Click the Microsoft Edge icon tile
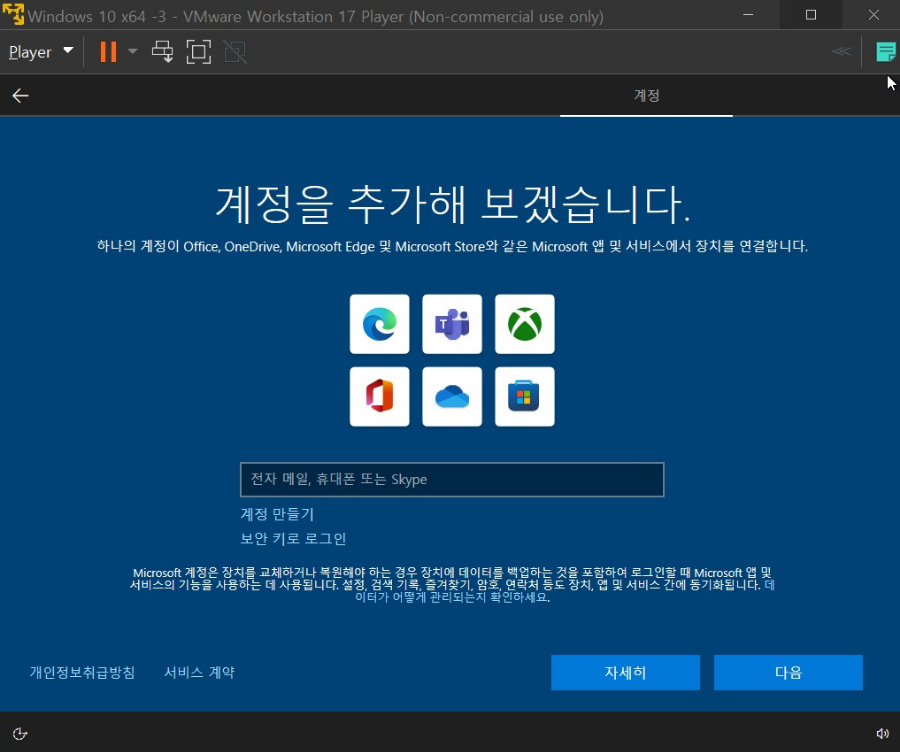The width and height of the screenshot is (900, 752). 379,324
